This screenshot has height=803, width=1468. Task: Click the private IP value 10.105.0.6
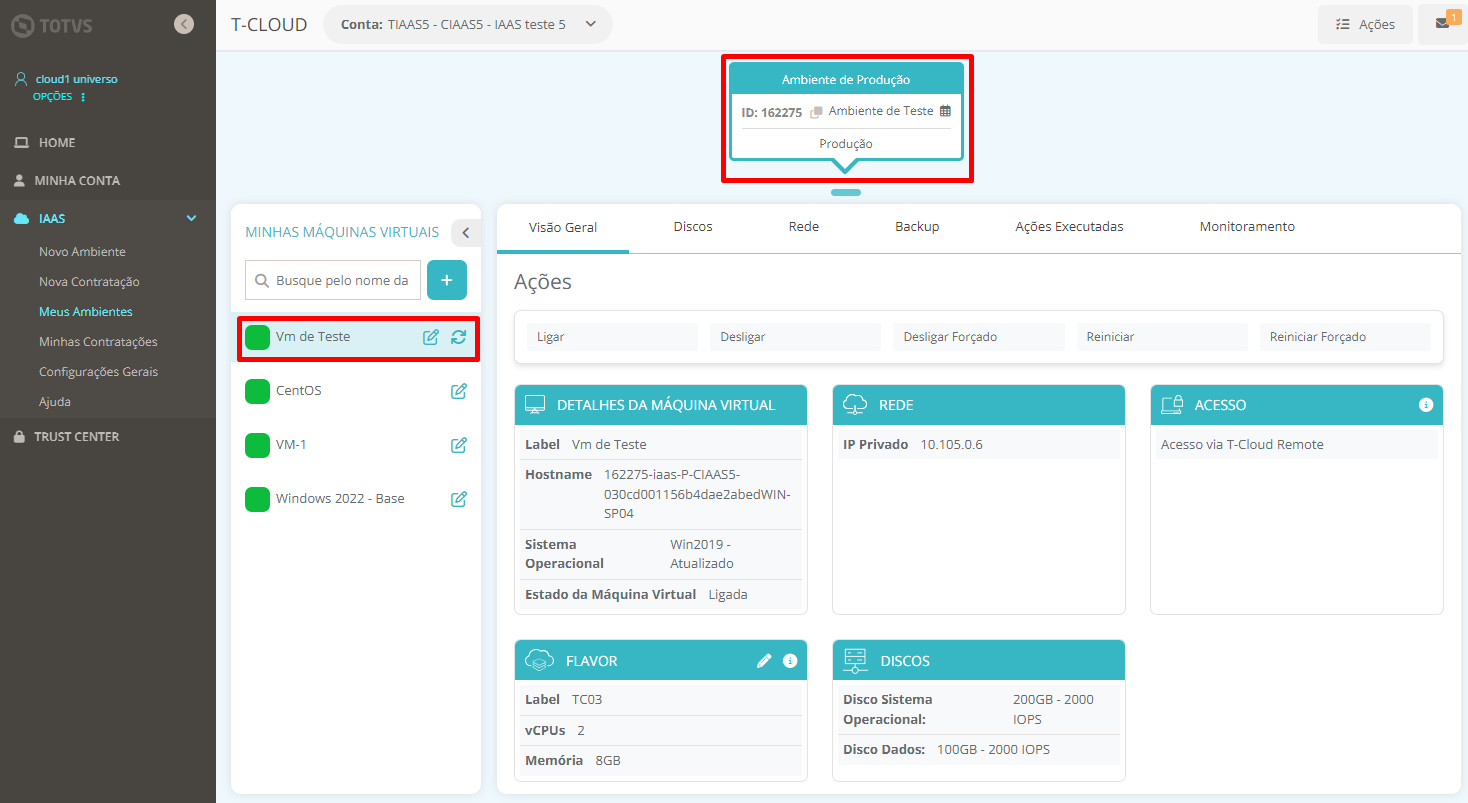[x=951, y=445]
